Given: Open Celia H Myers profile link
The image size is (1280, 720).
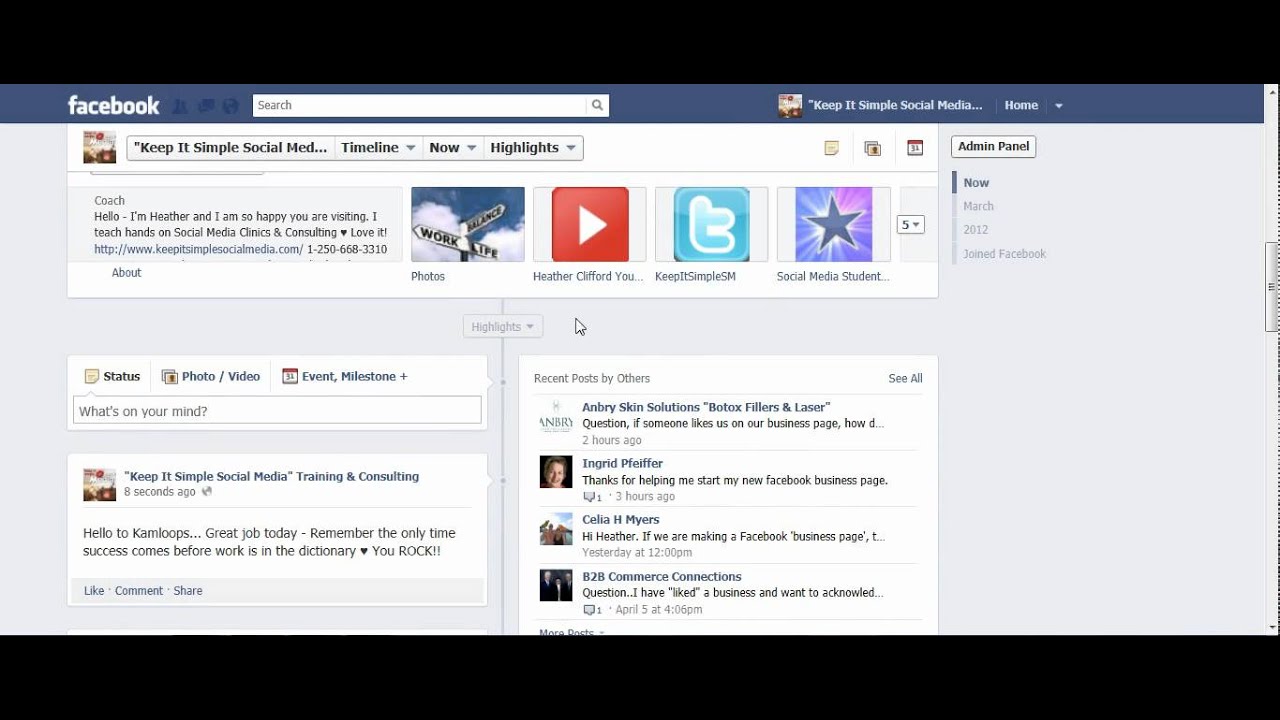Looking at the screenshot, I should click(x=620, y=520).
